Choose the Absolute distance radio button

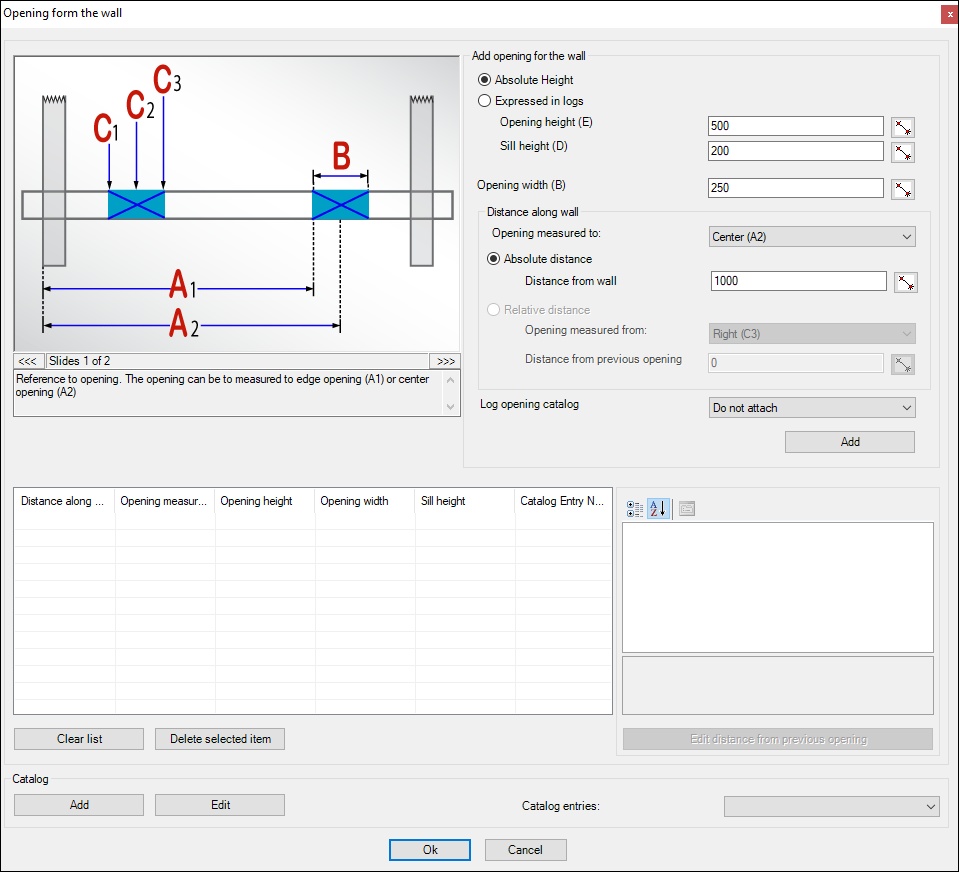coord(494,259)
